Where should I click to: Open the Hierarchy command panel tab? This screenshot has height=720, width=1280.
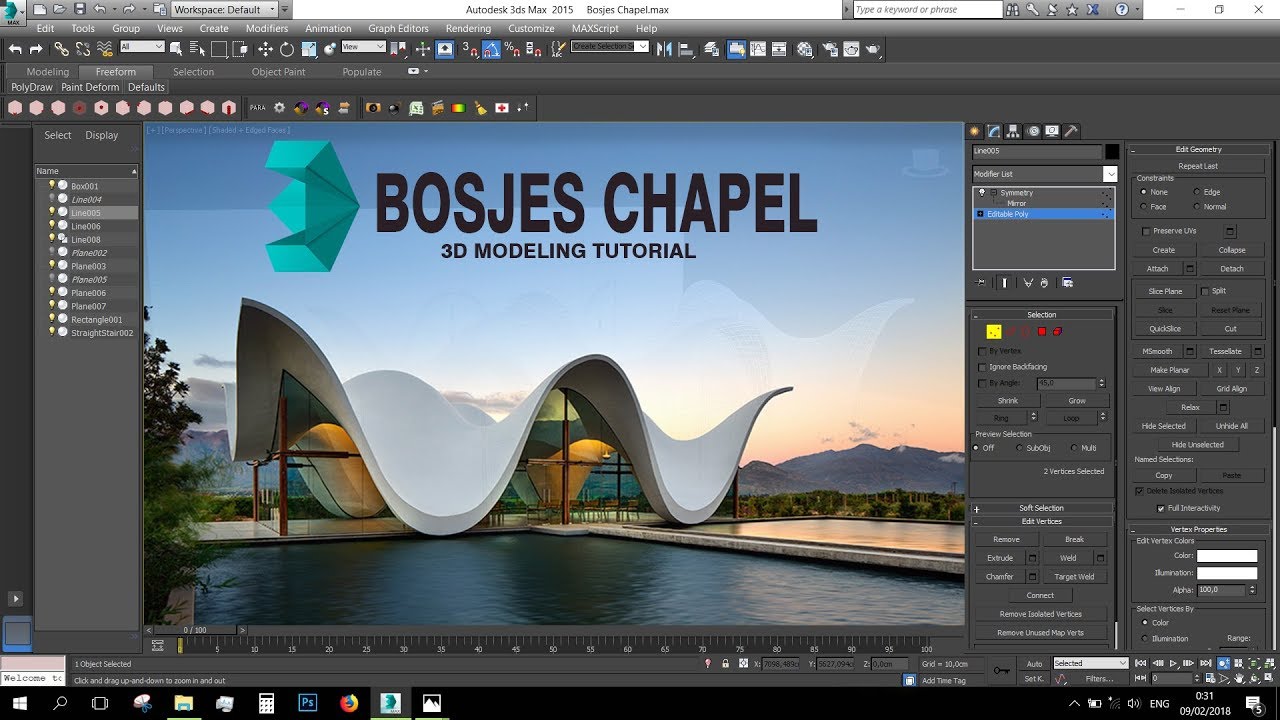pos(1013,131)
